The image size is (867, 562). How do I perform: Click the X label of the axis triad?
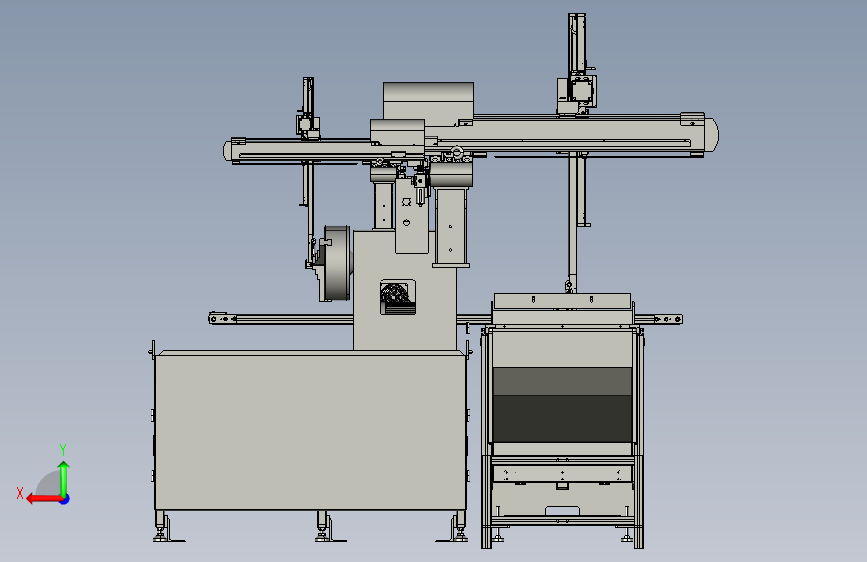pos(20,493)
